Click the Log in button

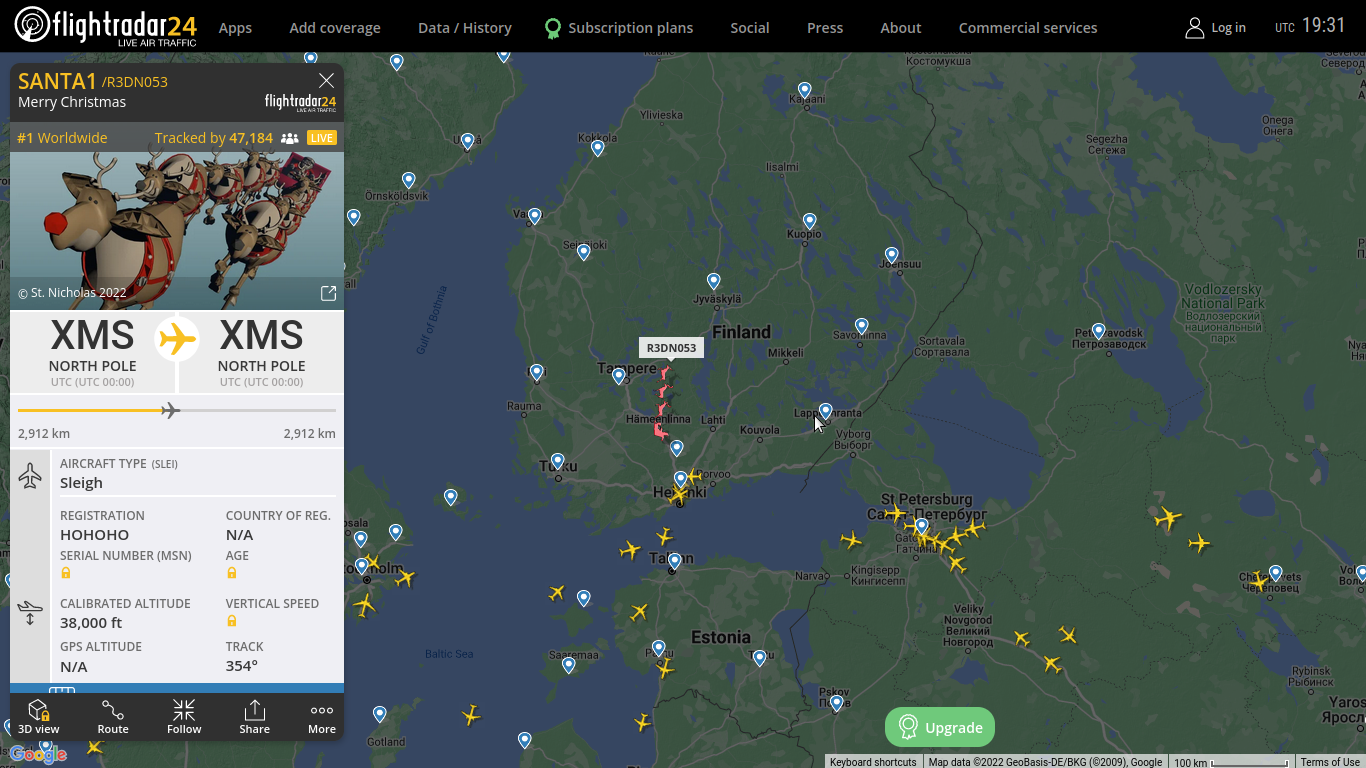click(x=1216, y=28)
